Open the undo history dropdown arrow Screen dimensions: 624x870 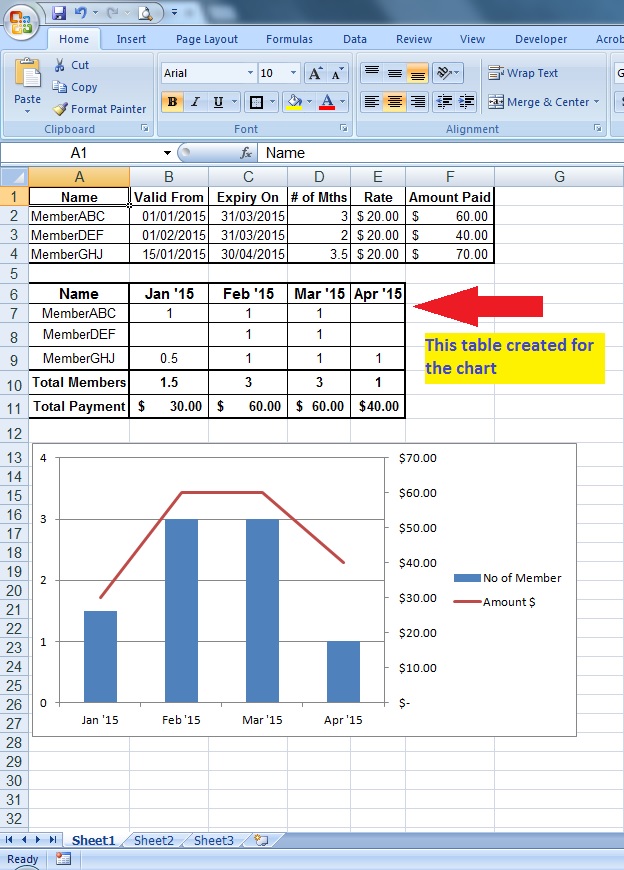coord(95,12)
